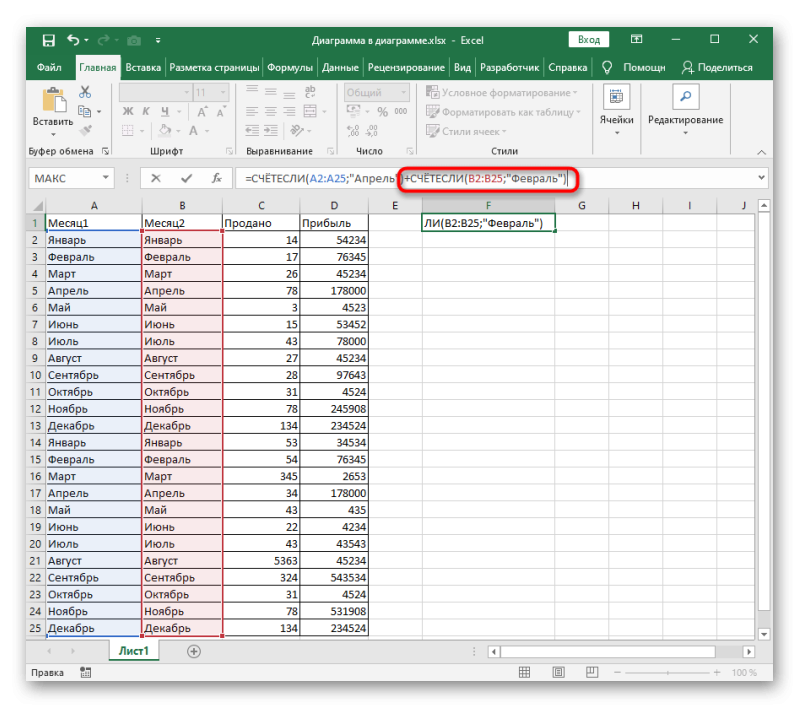Click the Вставить paste icon
This screenshot has height=708, width=800.
(x=54, y=99)
